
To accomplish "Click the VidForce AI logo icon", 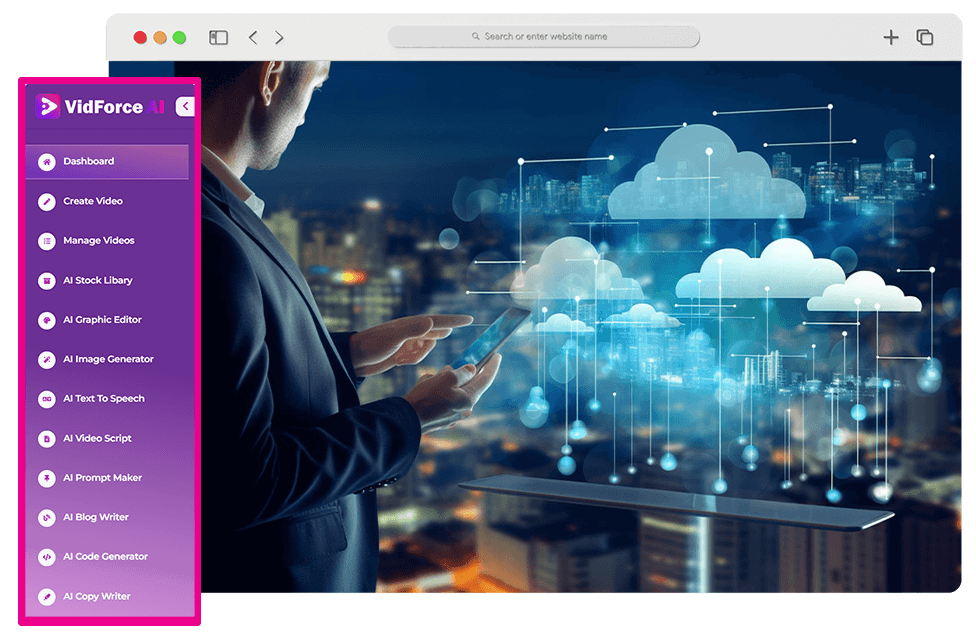I will [x=48, y=107].
